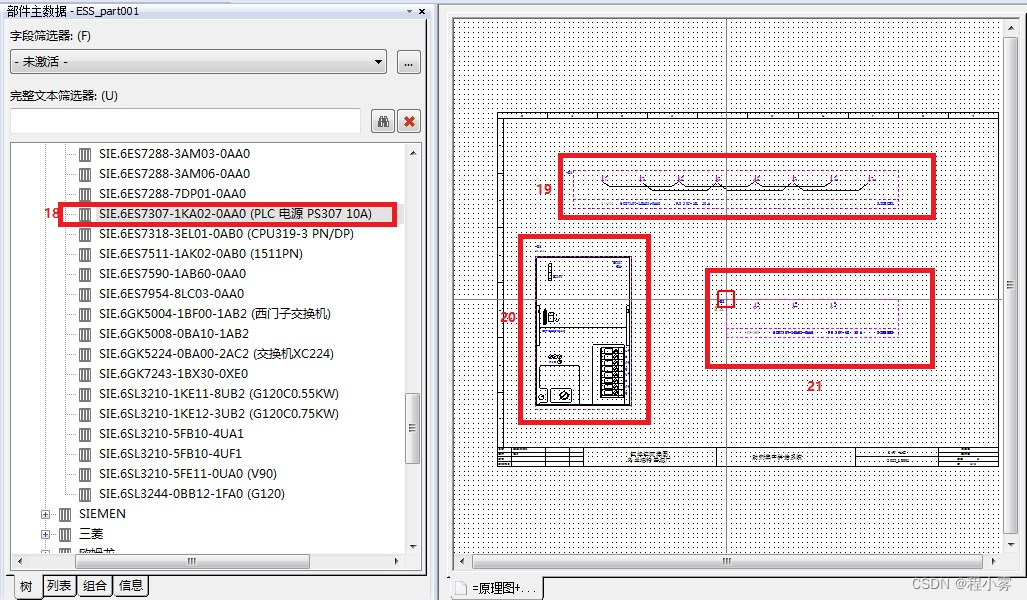Click the tree horizontal scroll right arrow
Screen dimensions: 1027x600
(x=396, y=561)
